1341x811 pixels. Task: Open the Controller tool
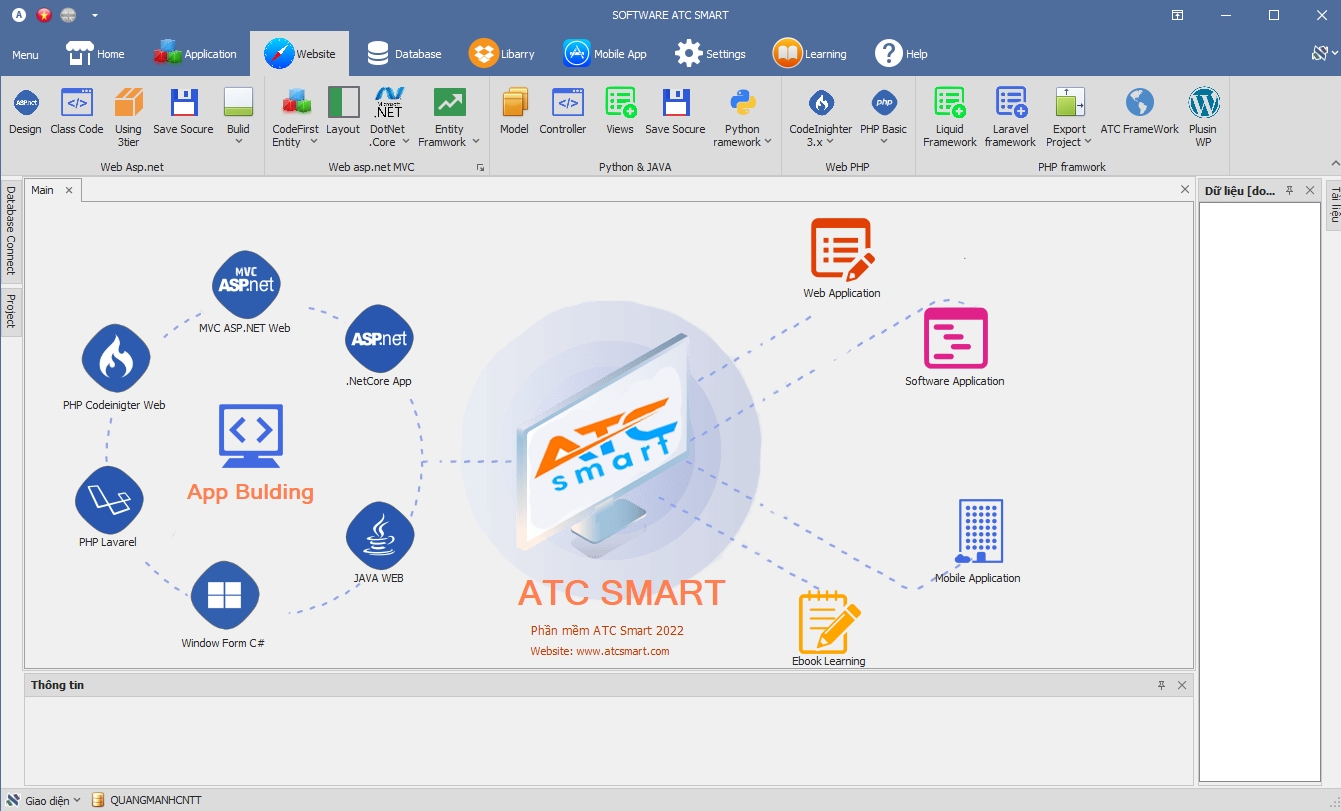click(x=563, y=112)
